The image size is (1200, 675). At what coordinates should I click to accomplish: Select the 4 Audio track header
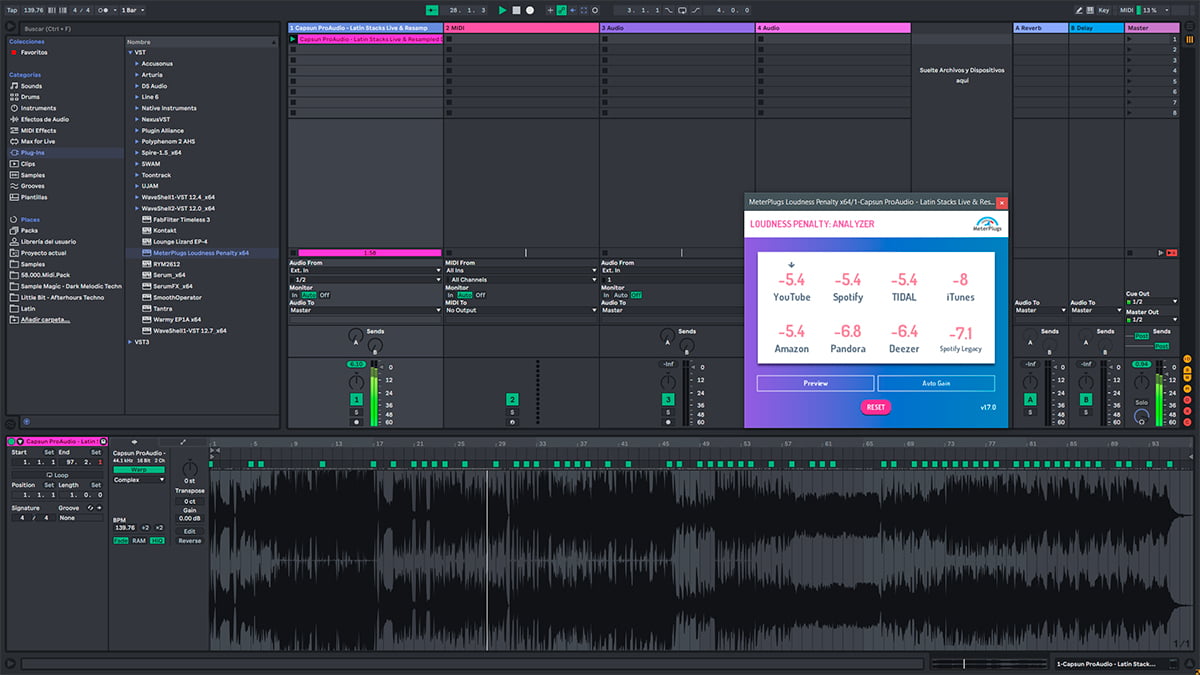833,28
